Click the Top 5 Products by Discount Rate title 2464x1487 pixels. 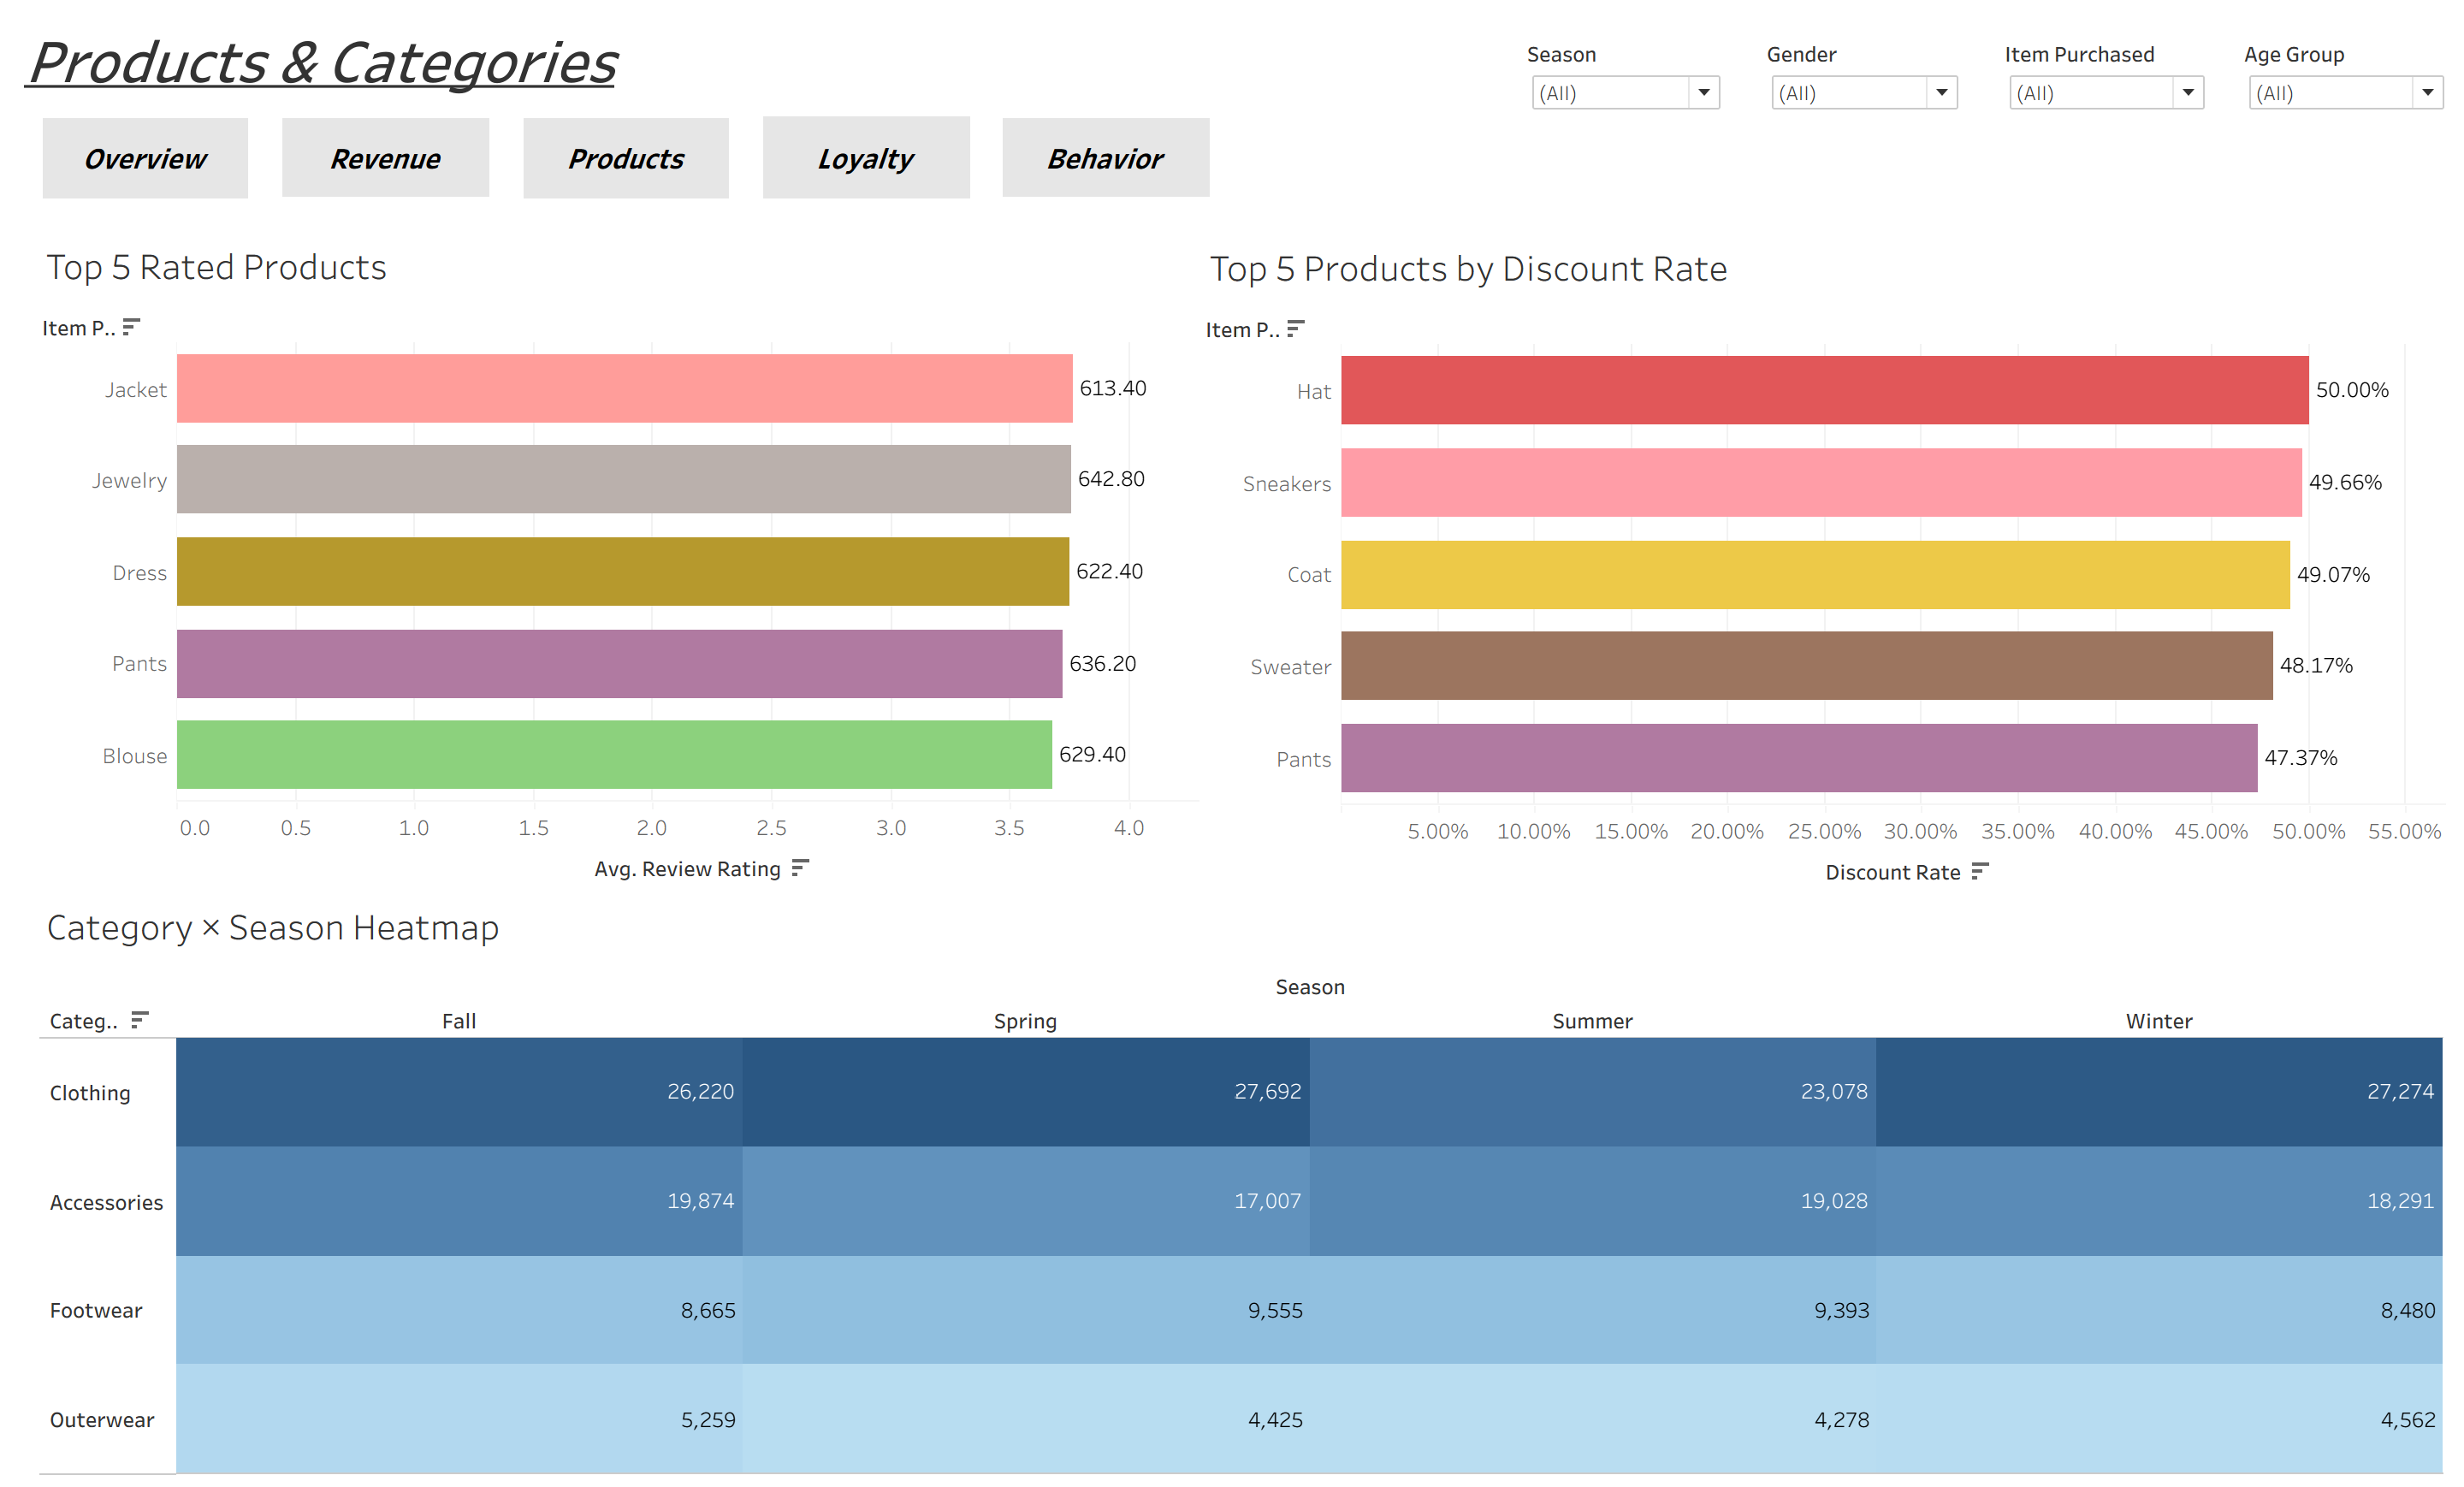point(1468,269)
